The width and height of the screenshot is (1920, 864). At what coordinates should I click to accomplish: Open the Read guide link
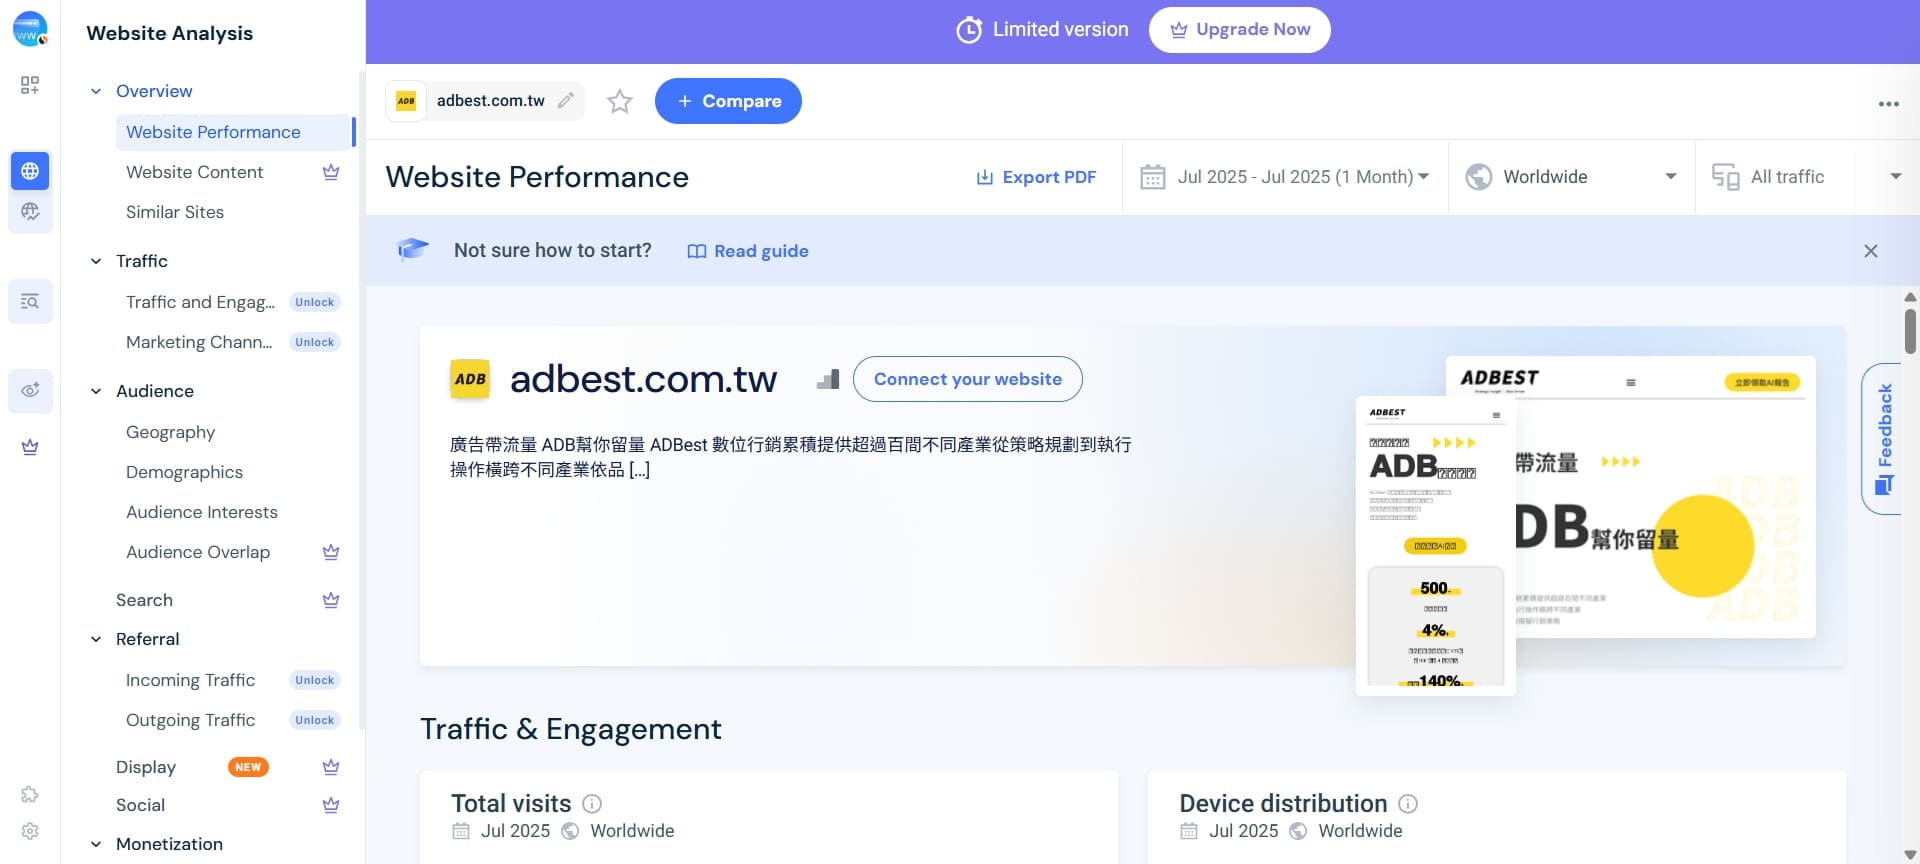click(x=748, y=251)
